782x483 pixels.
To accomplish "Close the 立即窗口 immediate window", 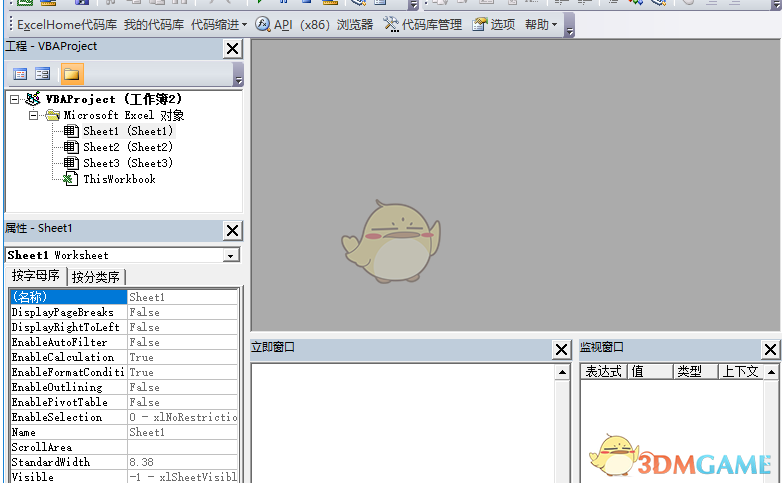I will click(x=562, y=349).
